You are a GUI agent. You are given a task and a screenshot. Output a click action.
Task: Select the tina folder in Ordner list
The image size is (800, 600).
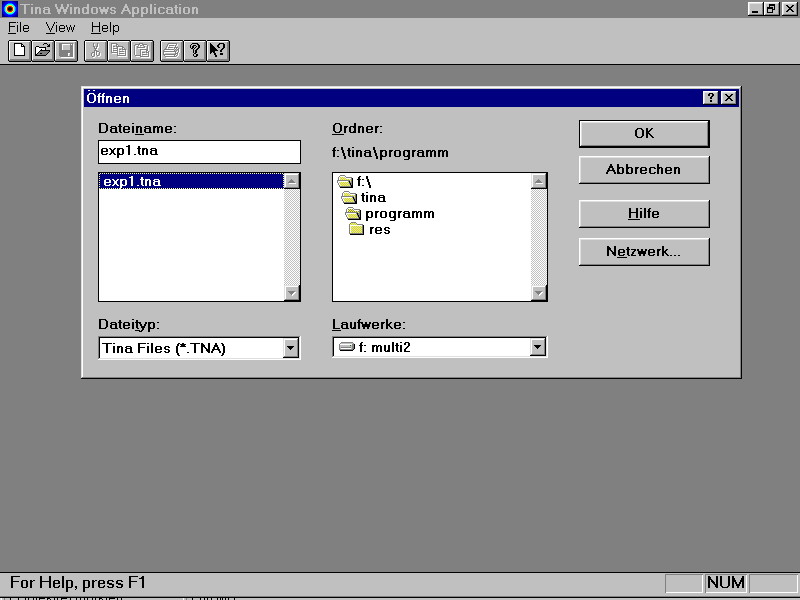click(x=372, y=198)
